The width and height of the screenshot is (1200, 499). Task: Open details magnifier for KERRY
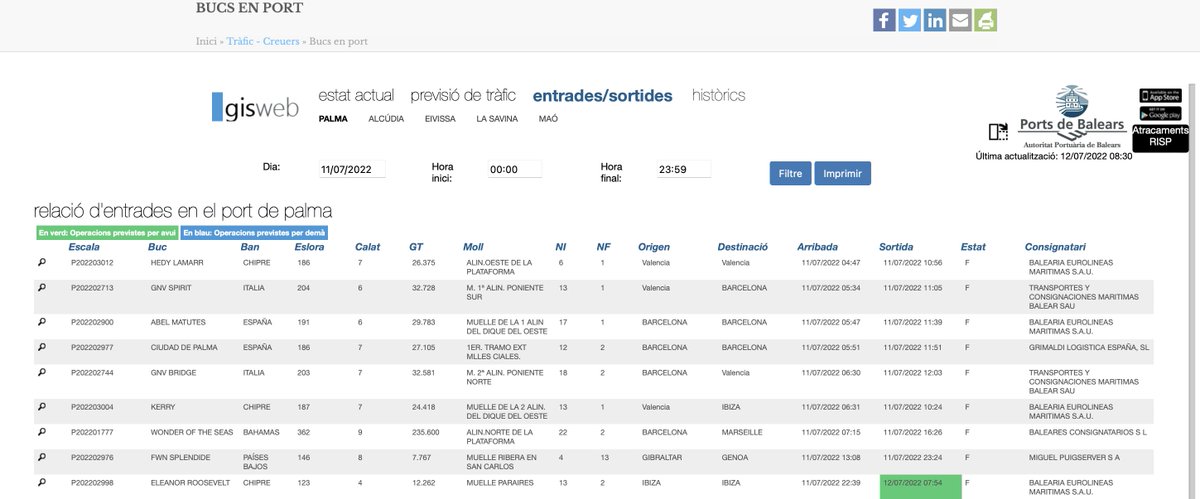42,406
